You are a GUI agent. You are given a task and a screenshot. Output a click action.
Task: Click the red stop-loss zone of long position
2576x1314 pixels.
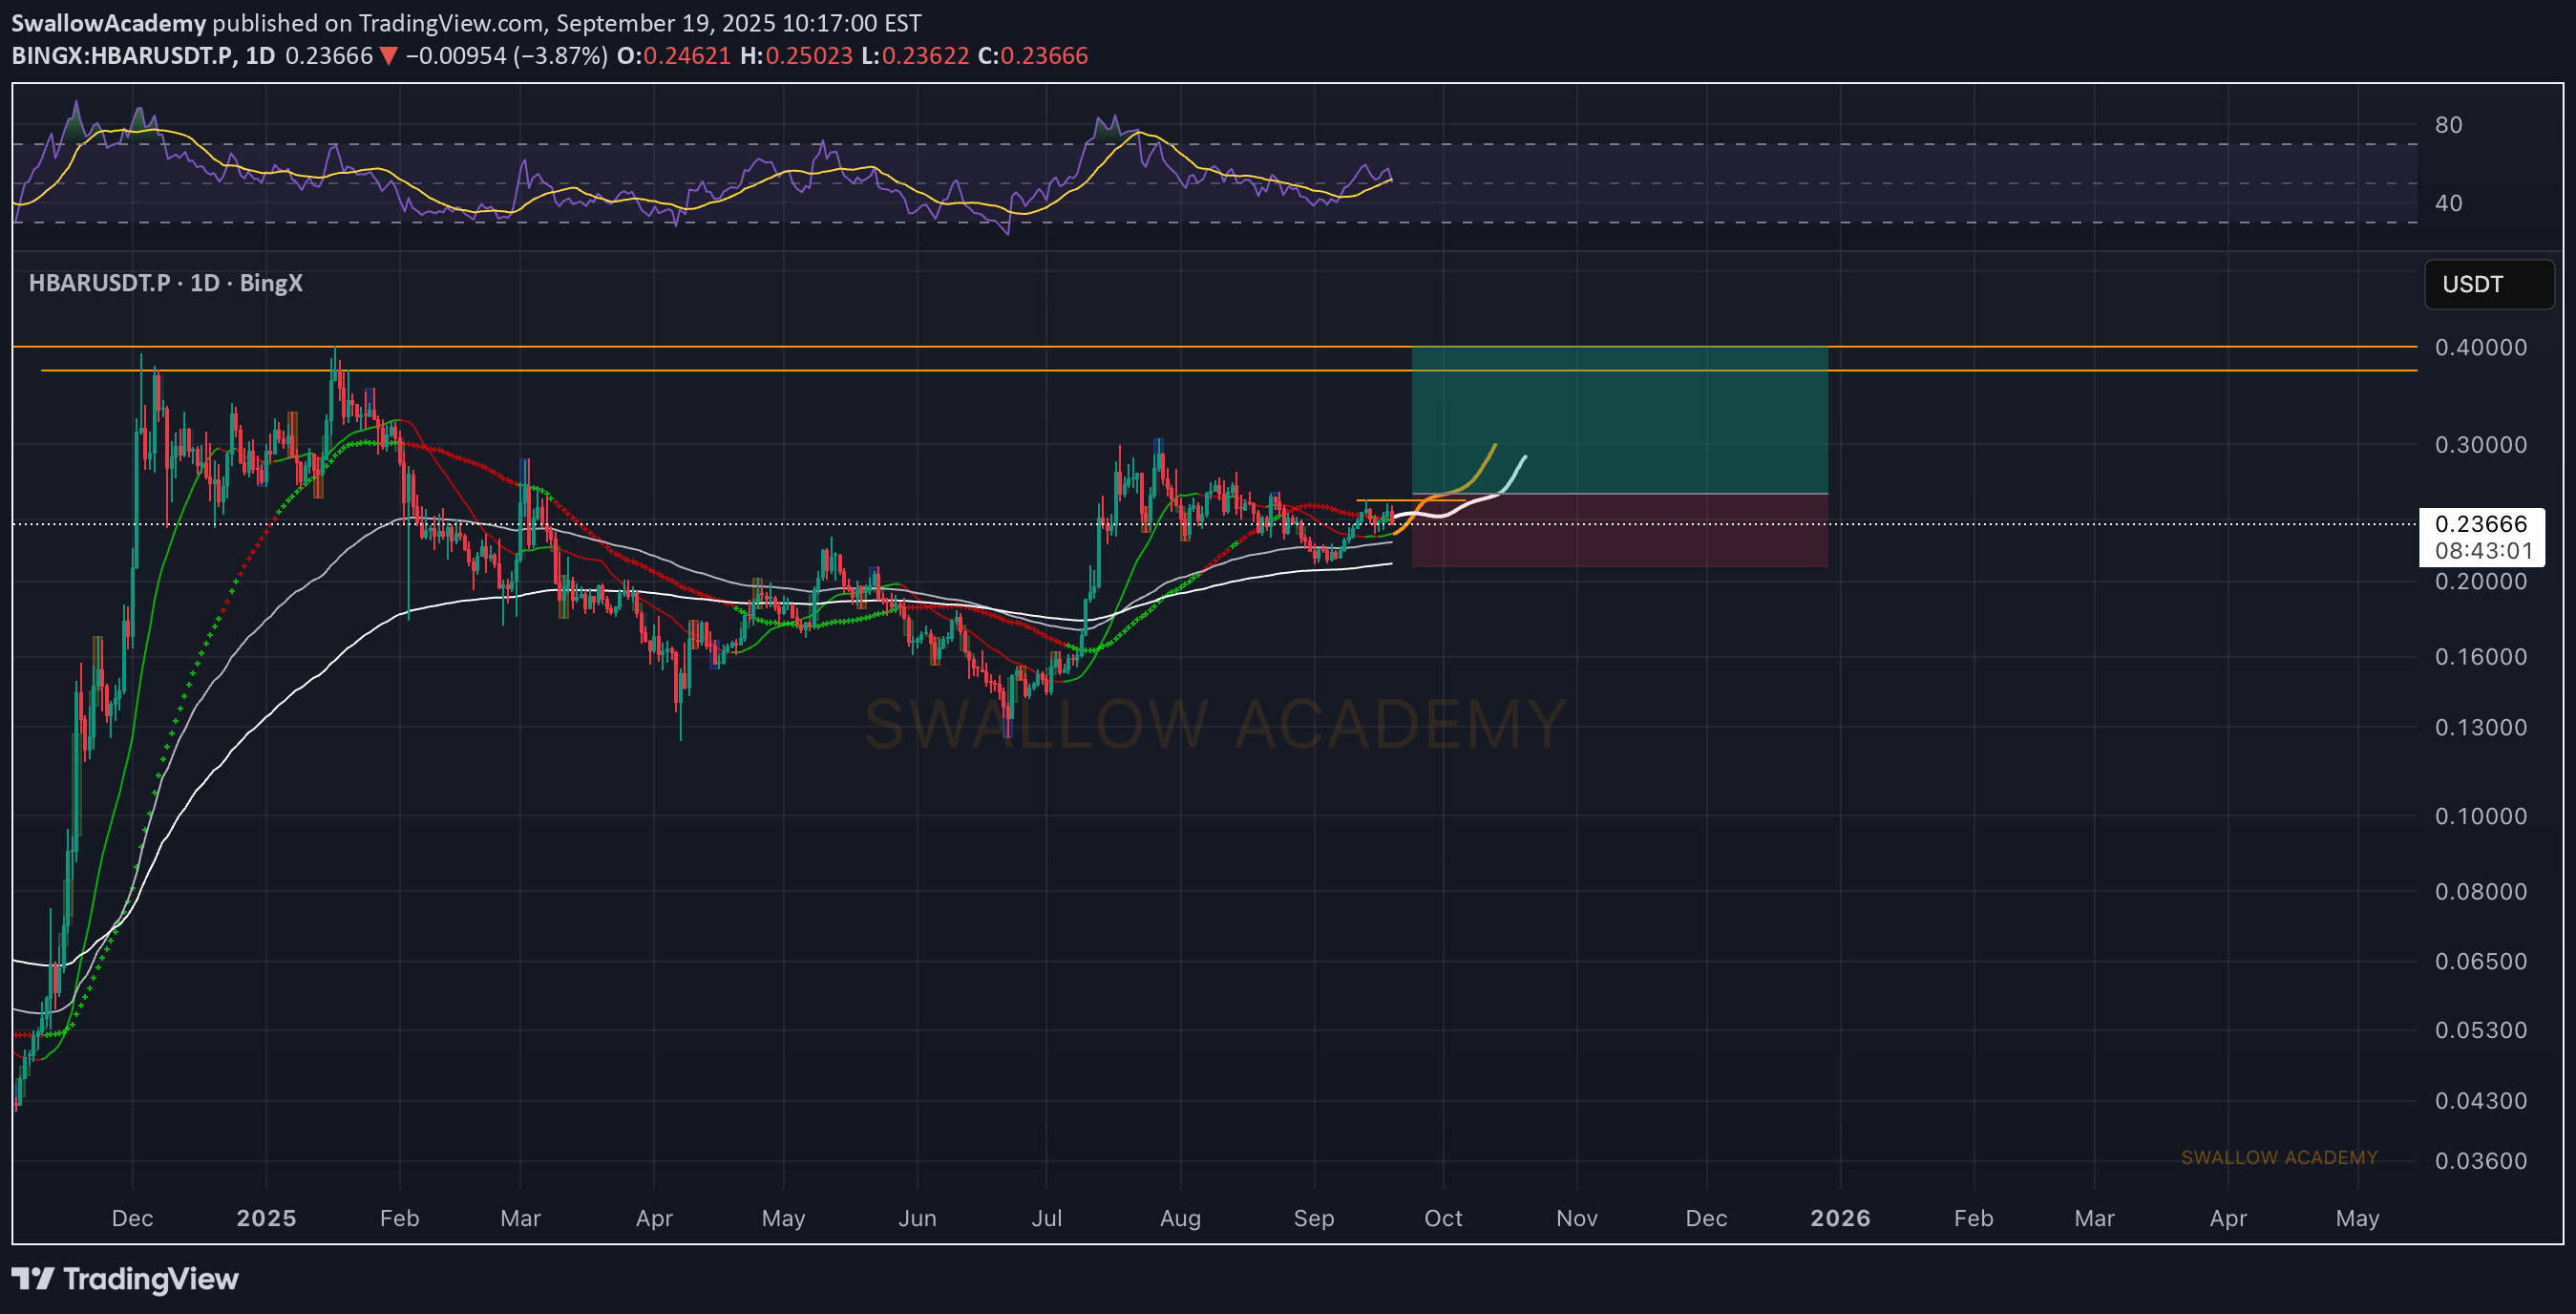tap(1619, 530)
